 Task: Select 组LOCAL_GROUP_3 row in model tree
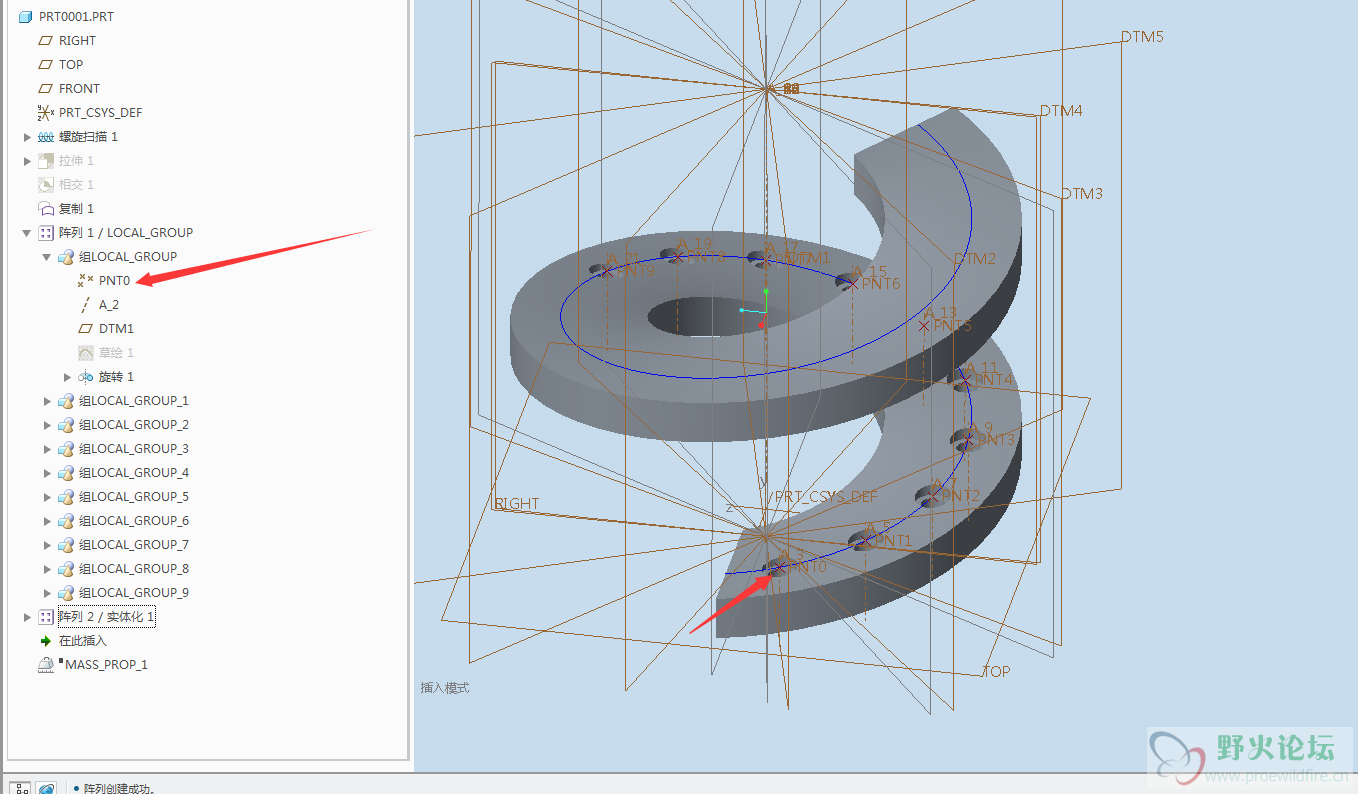(123, 449)
